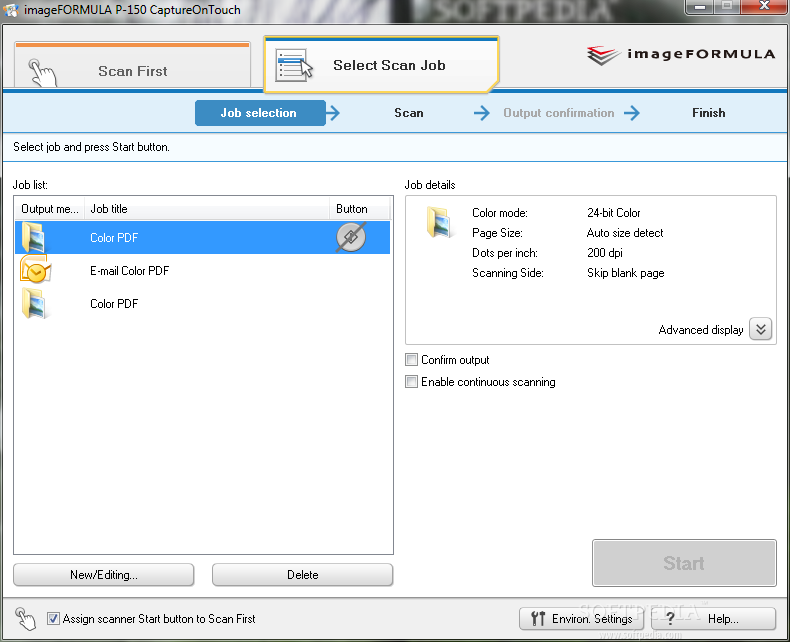790x642 pixels.
Task: Click the Scan step label
Action: [x=409, y=113]
